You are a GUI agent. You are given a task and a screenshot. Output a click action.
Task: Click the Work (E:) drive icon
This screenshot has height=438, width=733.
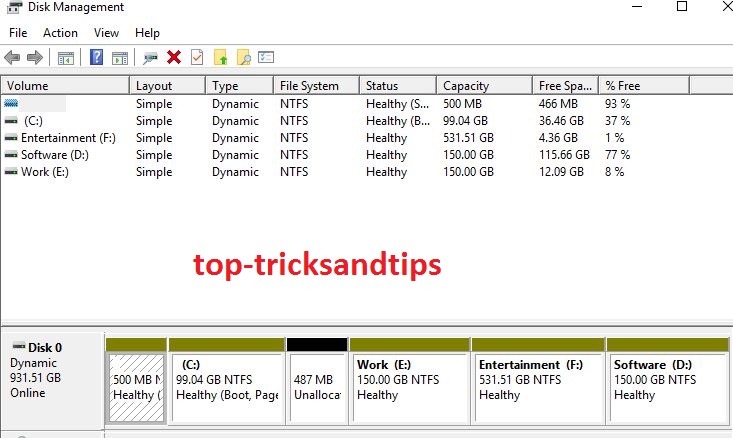tap(11, 172)
